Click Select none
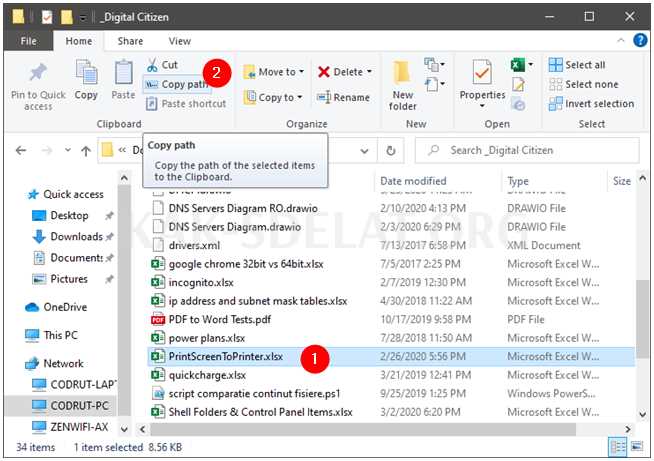Screen dimensions: 654x461 pyautogui.click(x=584, y=84)
